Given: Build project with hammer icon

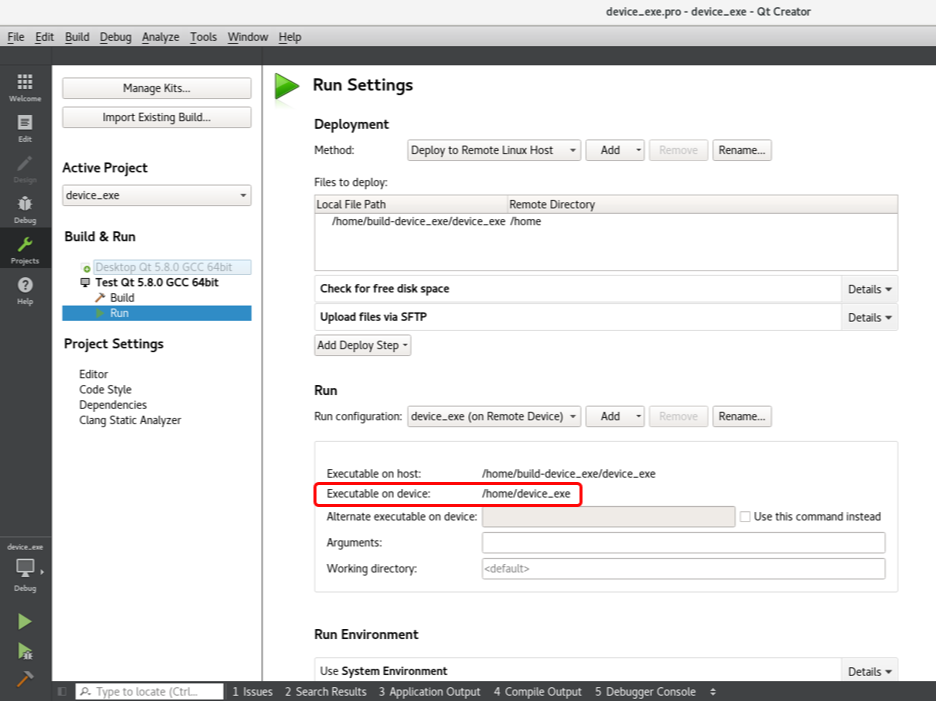Looking at the screenshot, I should tap(24, 678).
